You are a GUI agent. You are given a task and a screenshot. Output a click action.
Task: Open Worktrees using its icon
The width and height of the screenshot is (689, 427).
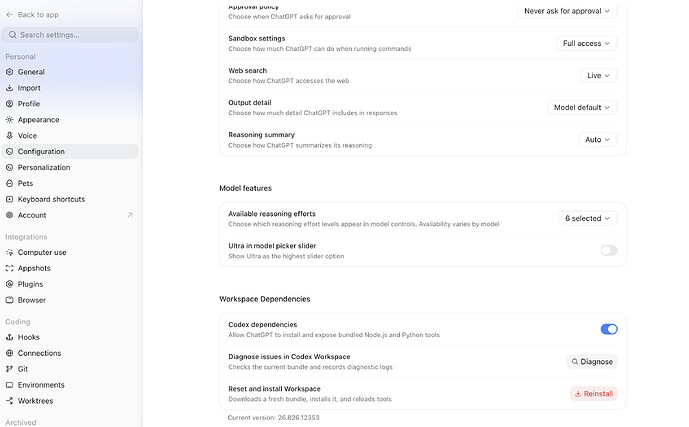click(9, 401)
